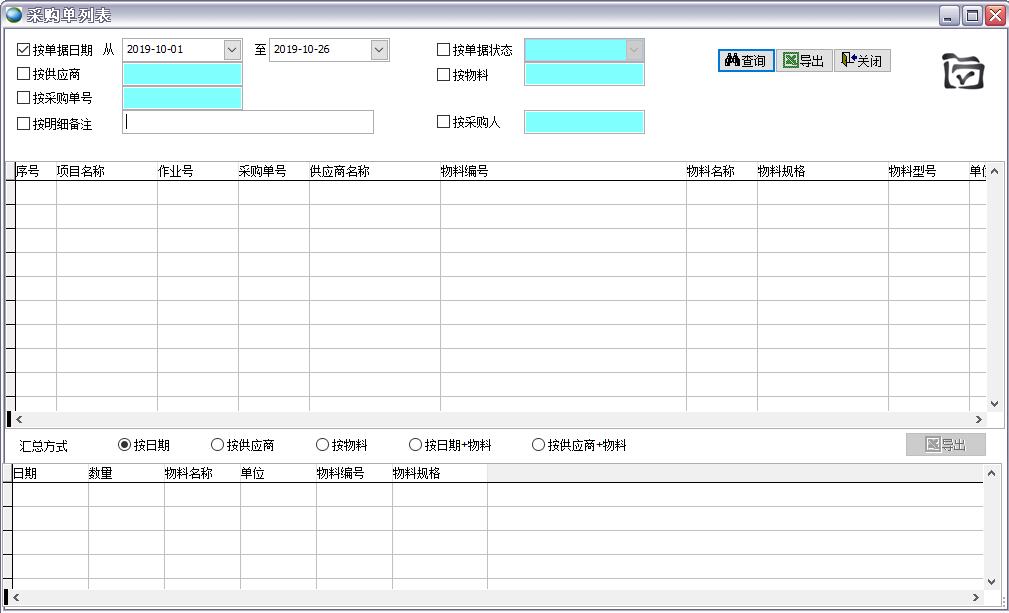Click the 关闭 exit door button
The image size is (1009, 613).
coord(861,61)
